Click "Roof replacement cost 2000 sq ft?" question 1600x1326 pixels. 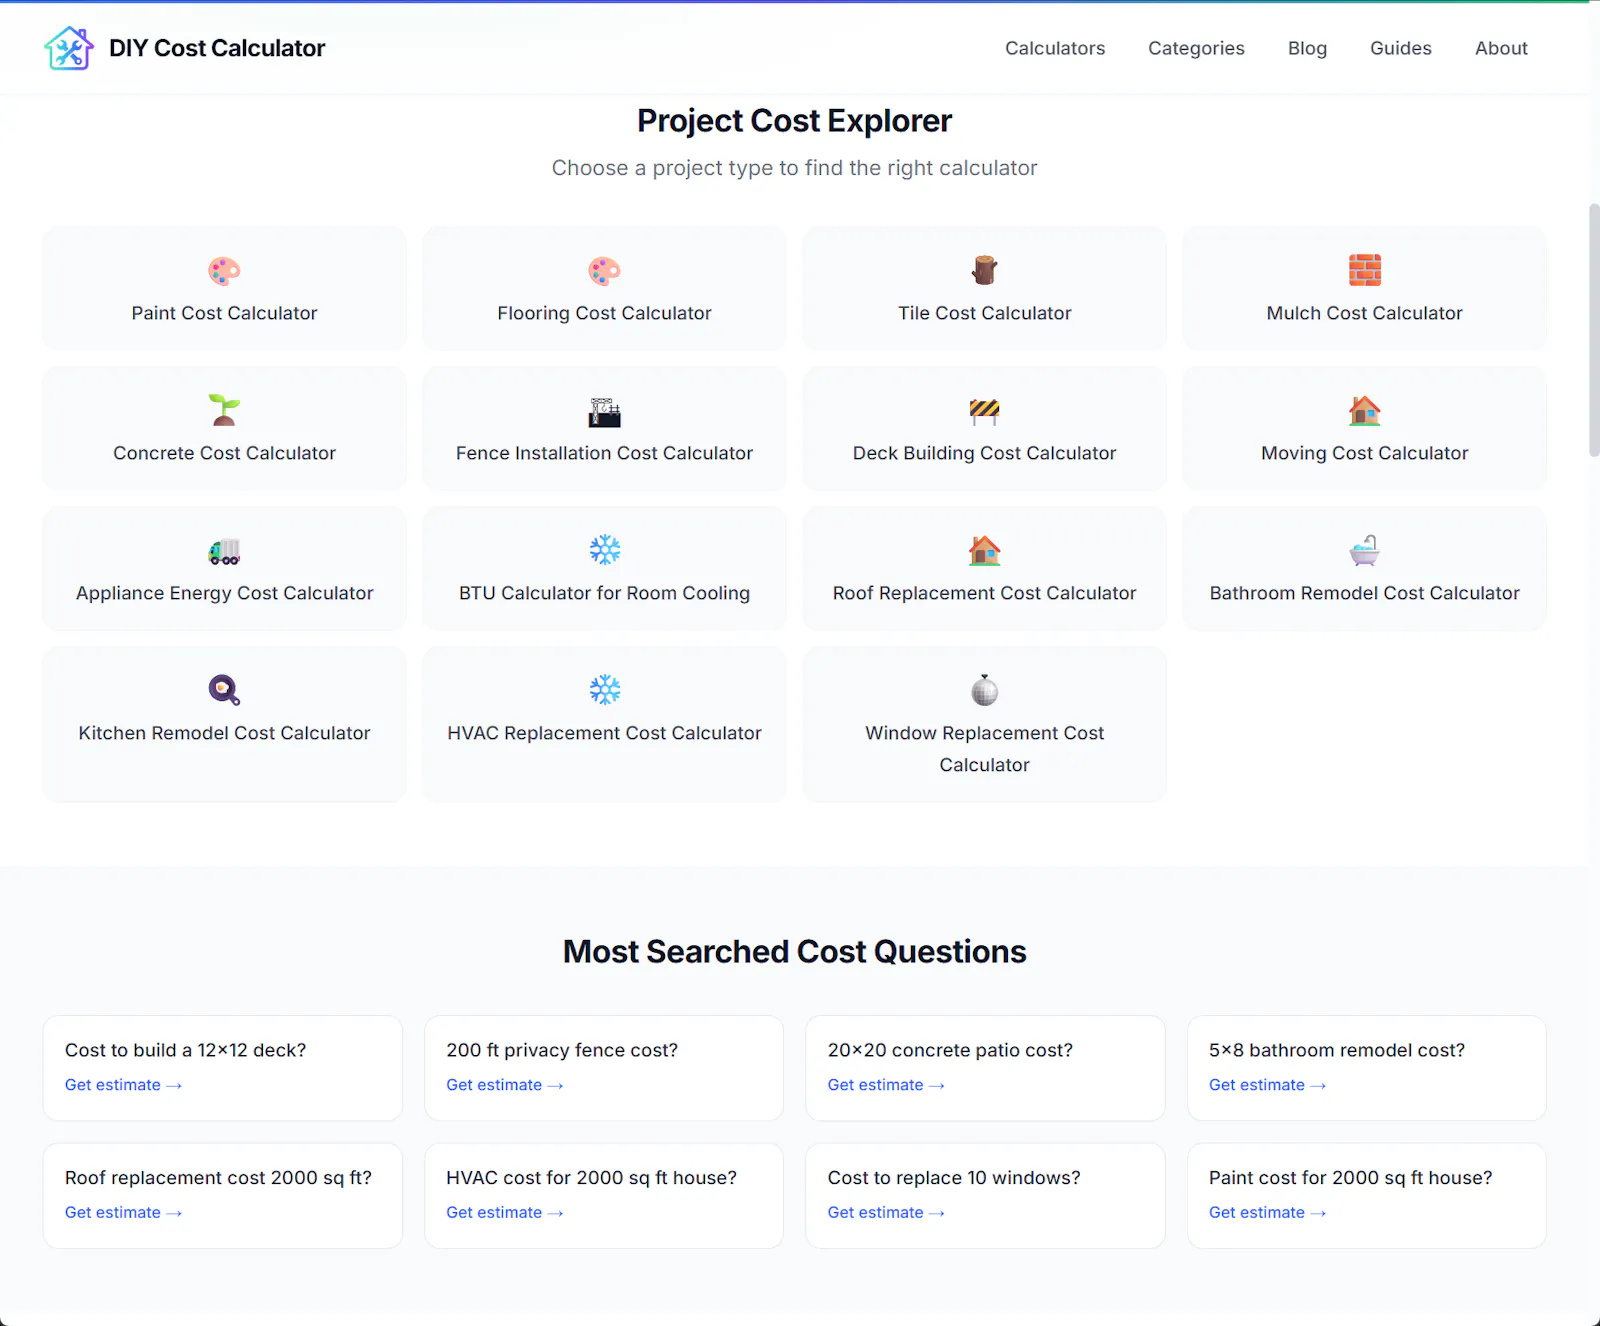click(x=218, y=1178)
